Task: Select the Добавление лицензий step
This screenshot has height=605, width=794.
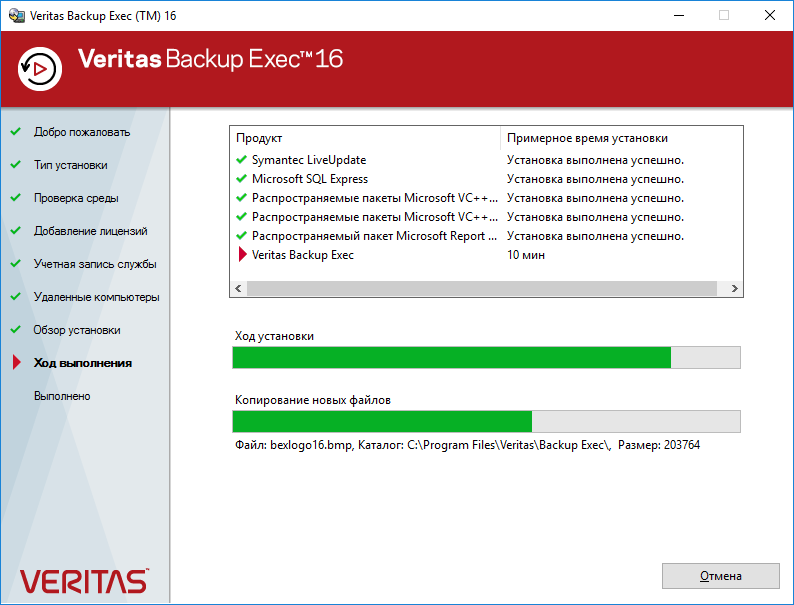Action: pyautogui.click(x=91, y=231)
